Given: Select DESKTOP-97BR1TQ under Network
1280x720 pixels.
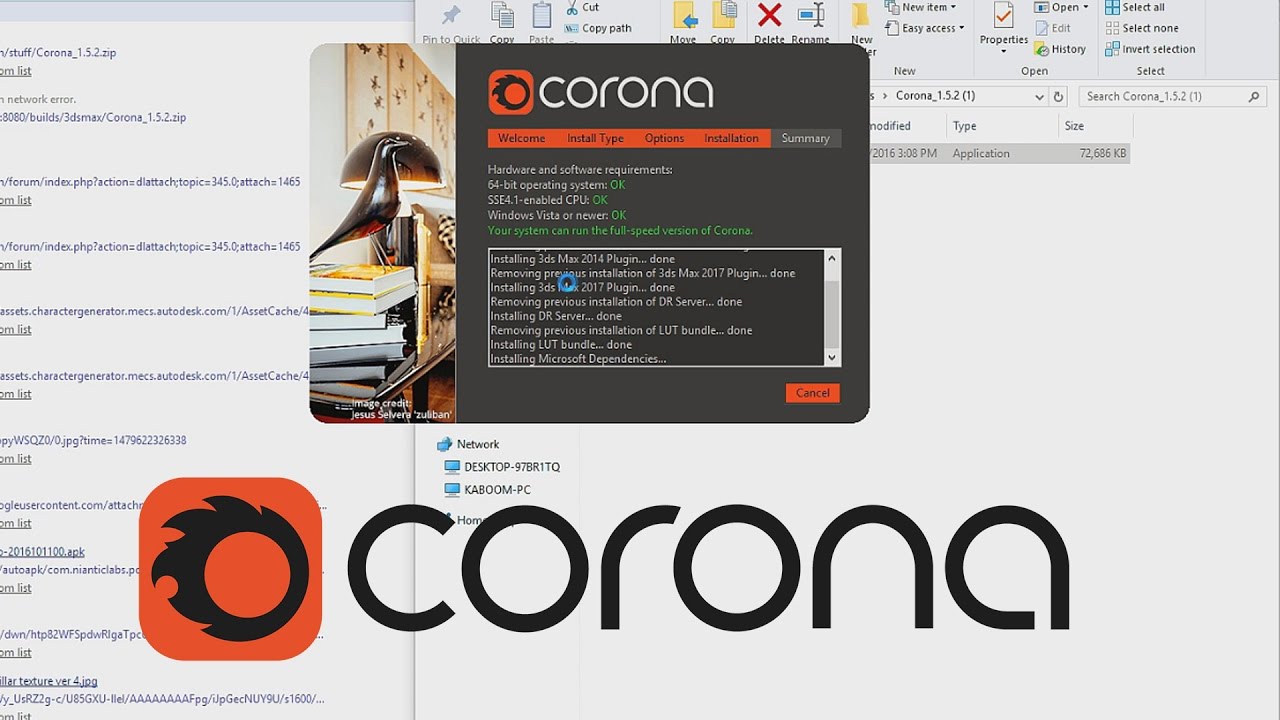Looking at the screenshot, I should coord(512,467).
